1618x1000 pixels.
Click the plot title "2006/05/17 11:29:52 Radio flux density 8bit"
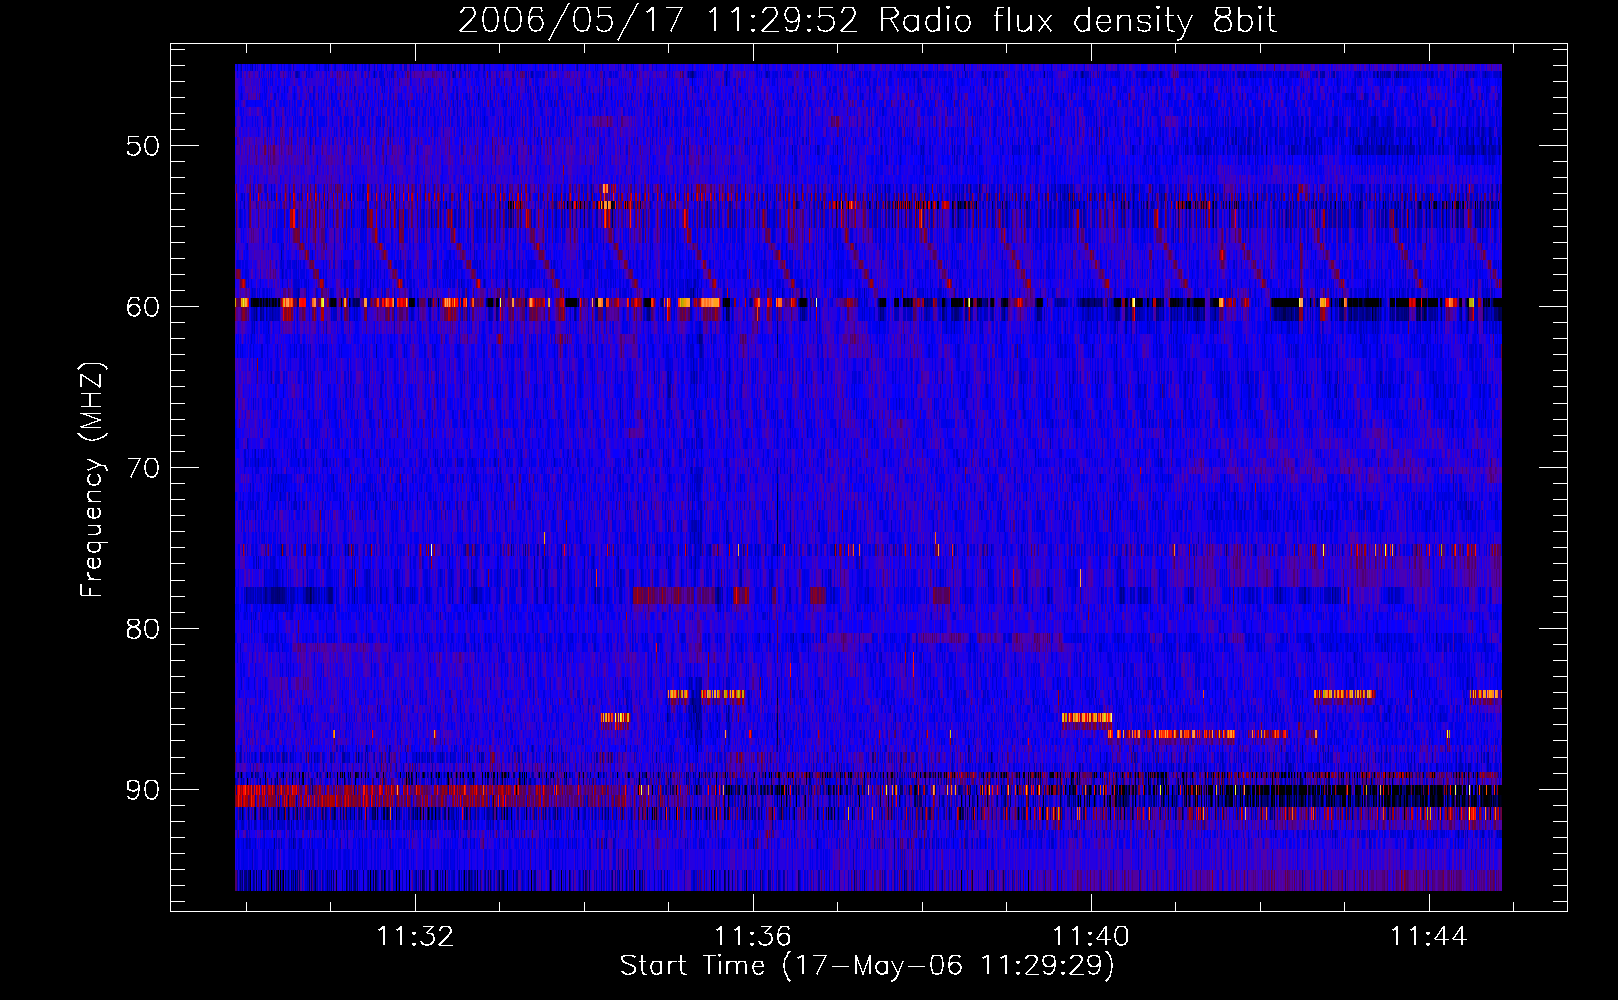coord(868,20)
